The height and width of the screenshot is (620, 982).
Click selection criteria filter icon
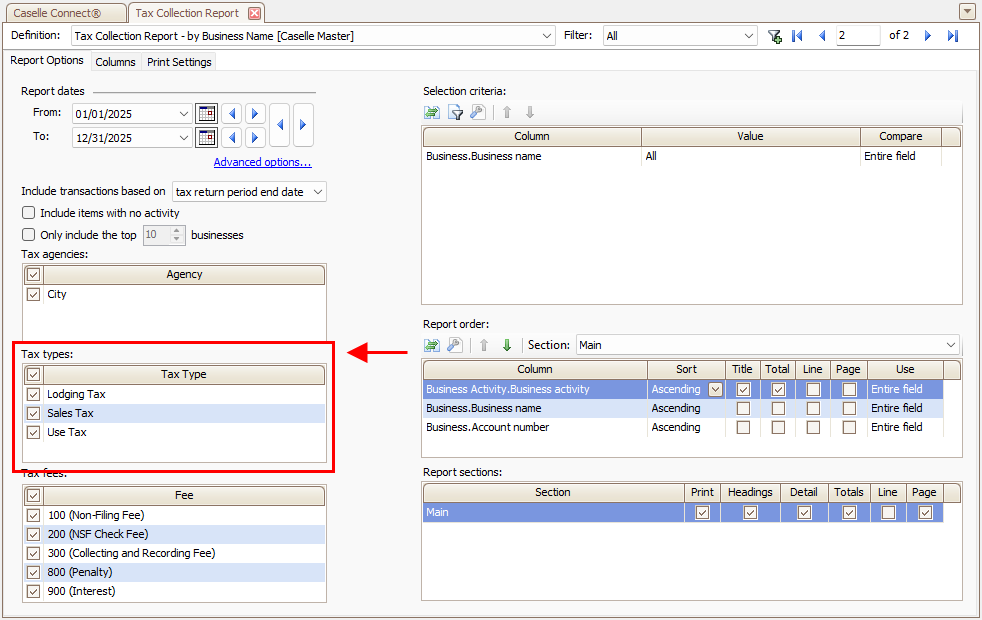click(x=455, y=112)
